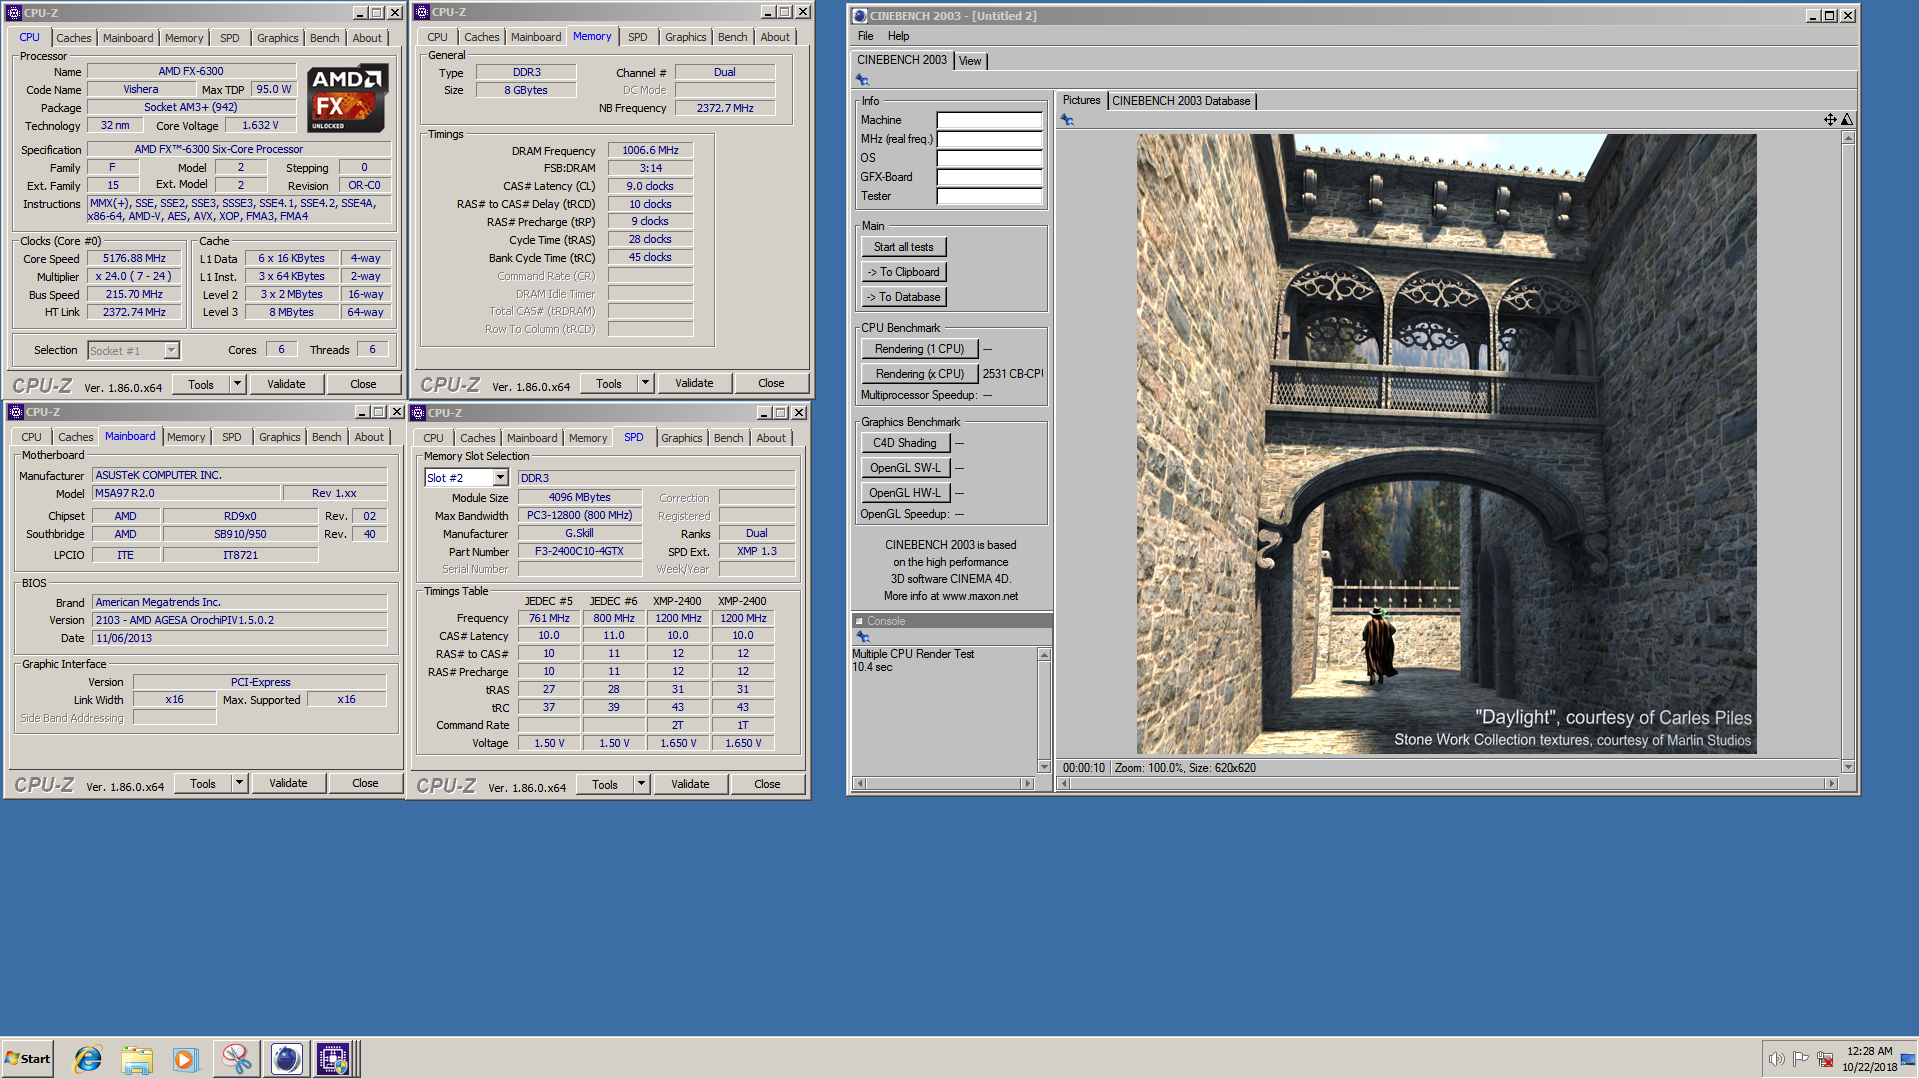
Task: Click Validate in the CPU-Z CPU window
Action: (x=286, y=384)
